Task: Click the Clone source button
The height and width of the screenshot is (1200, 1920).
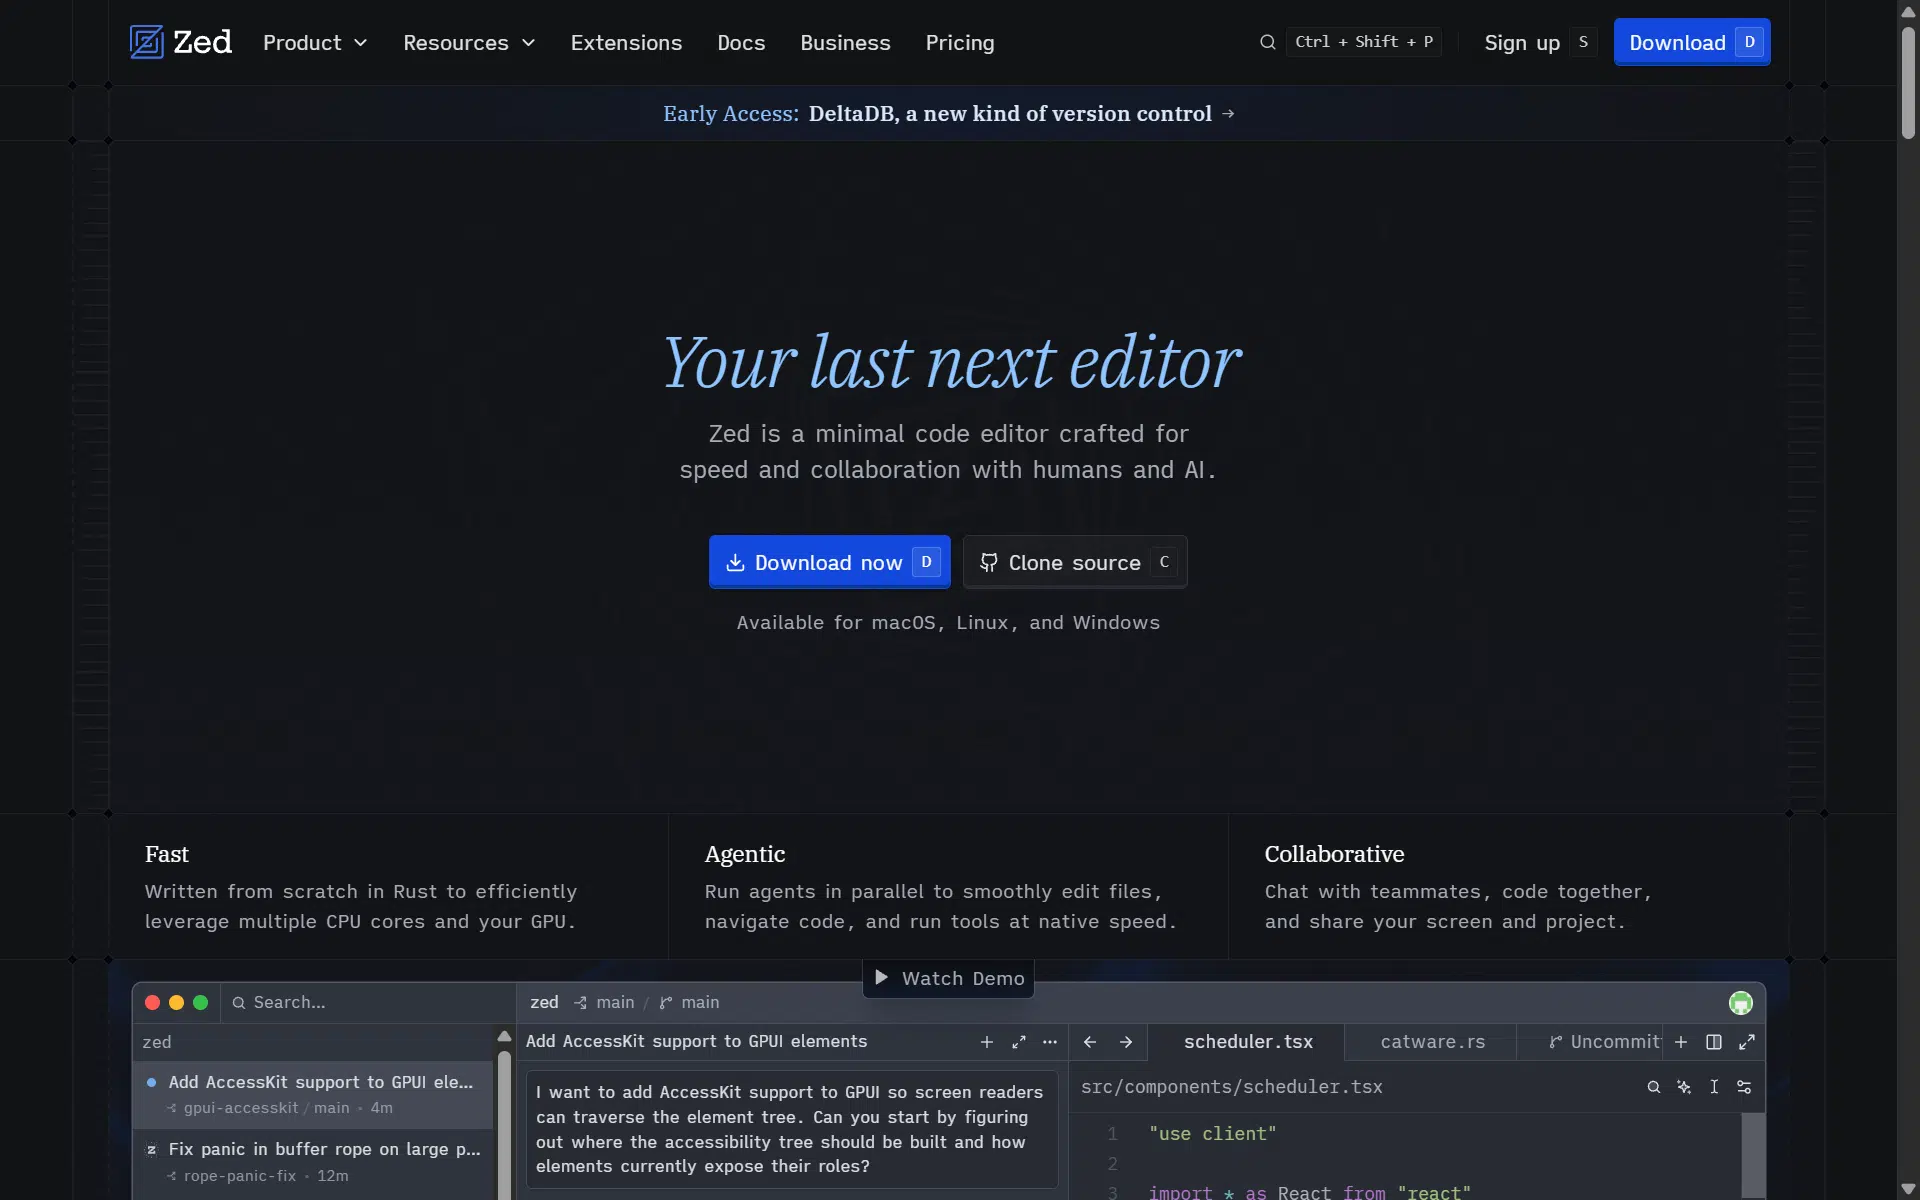Action: 1075,562
